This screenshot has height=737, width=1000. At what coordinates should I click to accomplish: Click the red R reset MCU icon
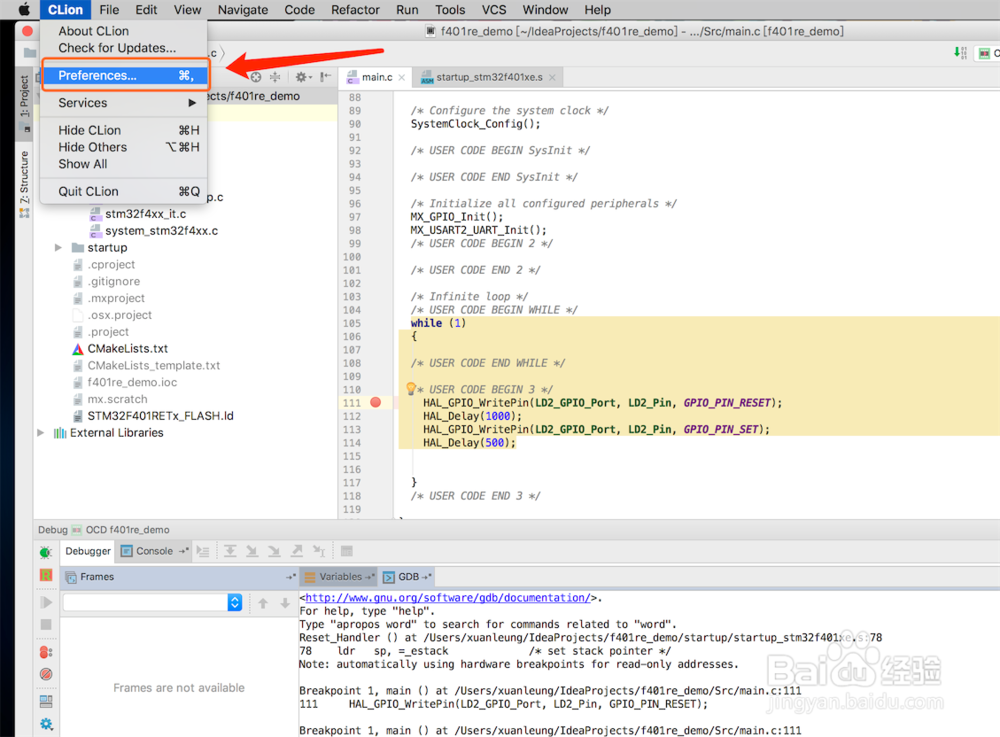[x=46, y=575]
